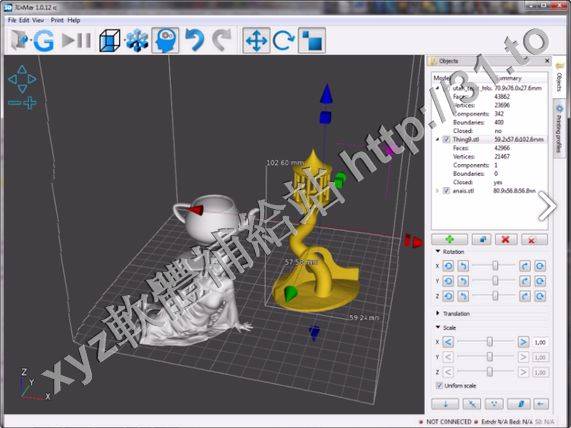Expand the anais.stl tree node
The height and width of the screenshot is (428, 571).
[x=438, y=191]
